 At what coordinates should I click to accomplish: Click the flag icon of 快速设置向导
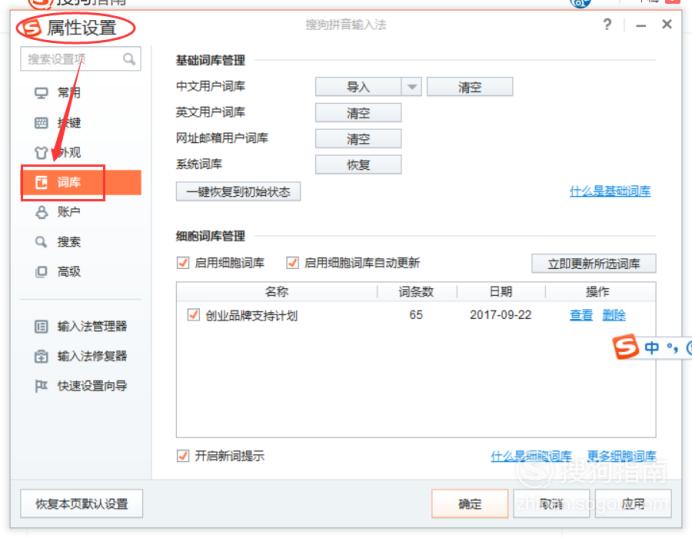point(41,386)
